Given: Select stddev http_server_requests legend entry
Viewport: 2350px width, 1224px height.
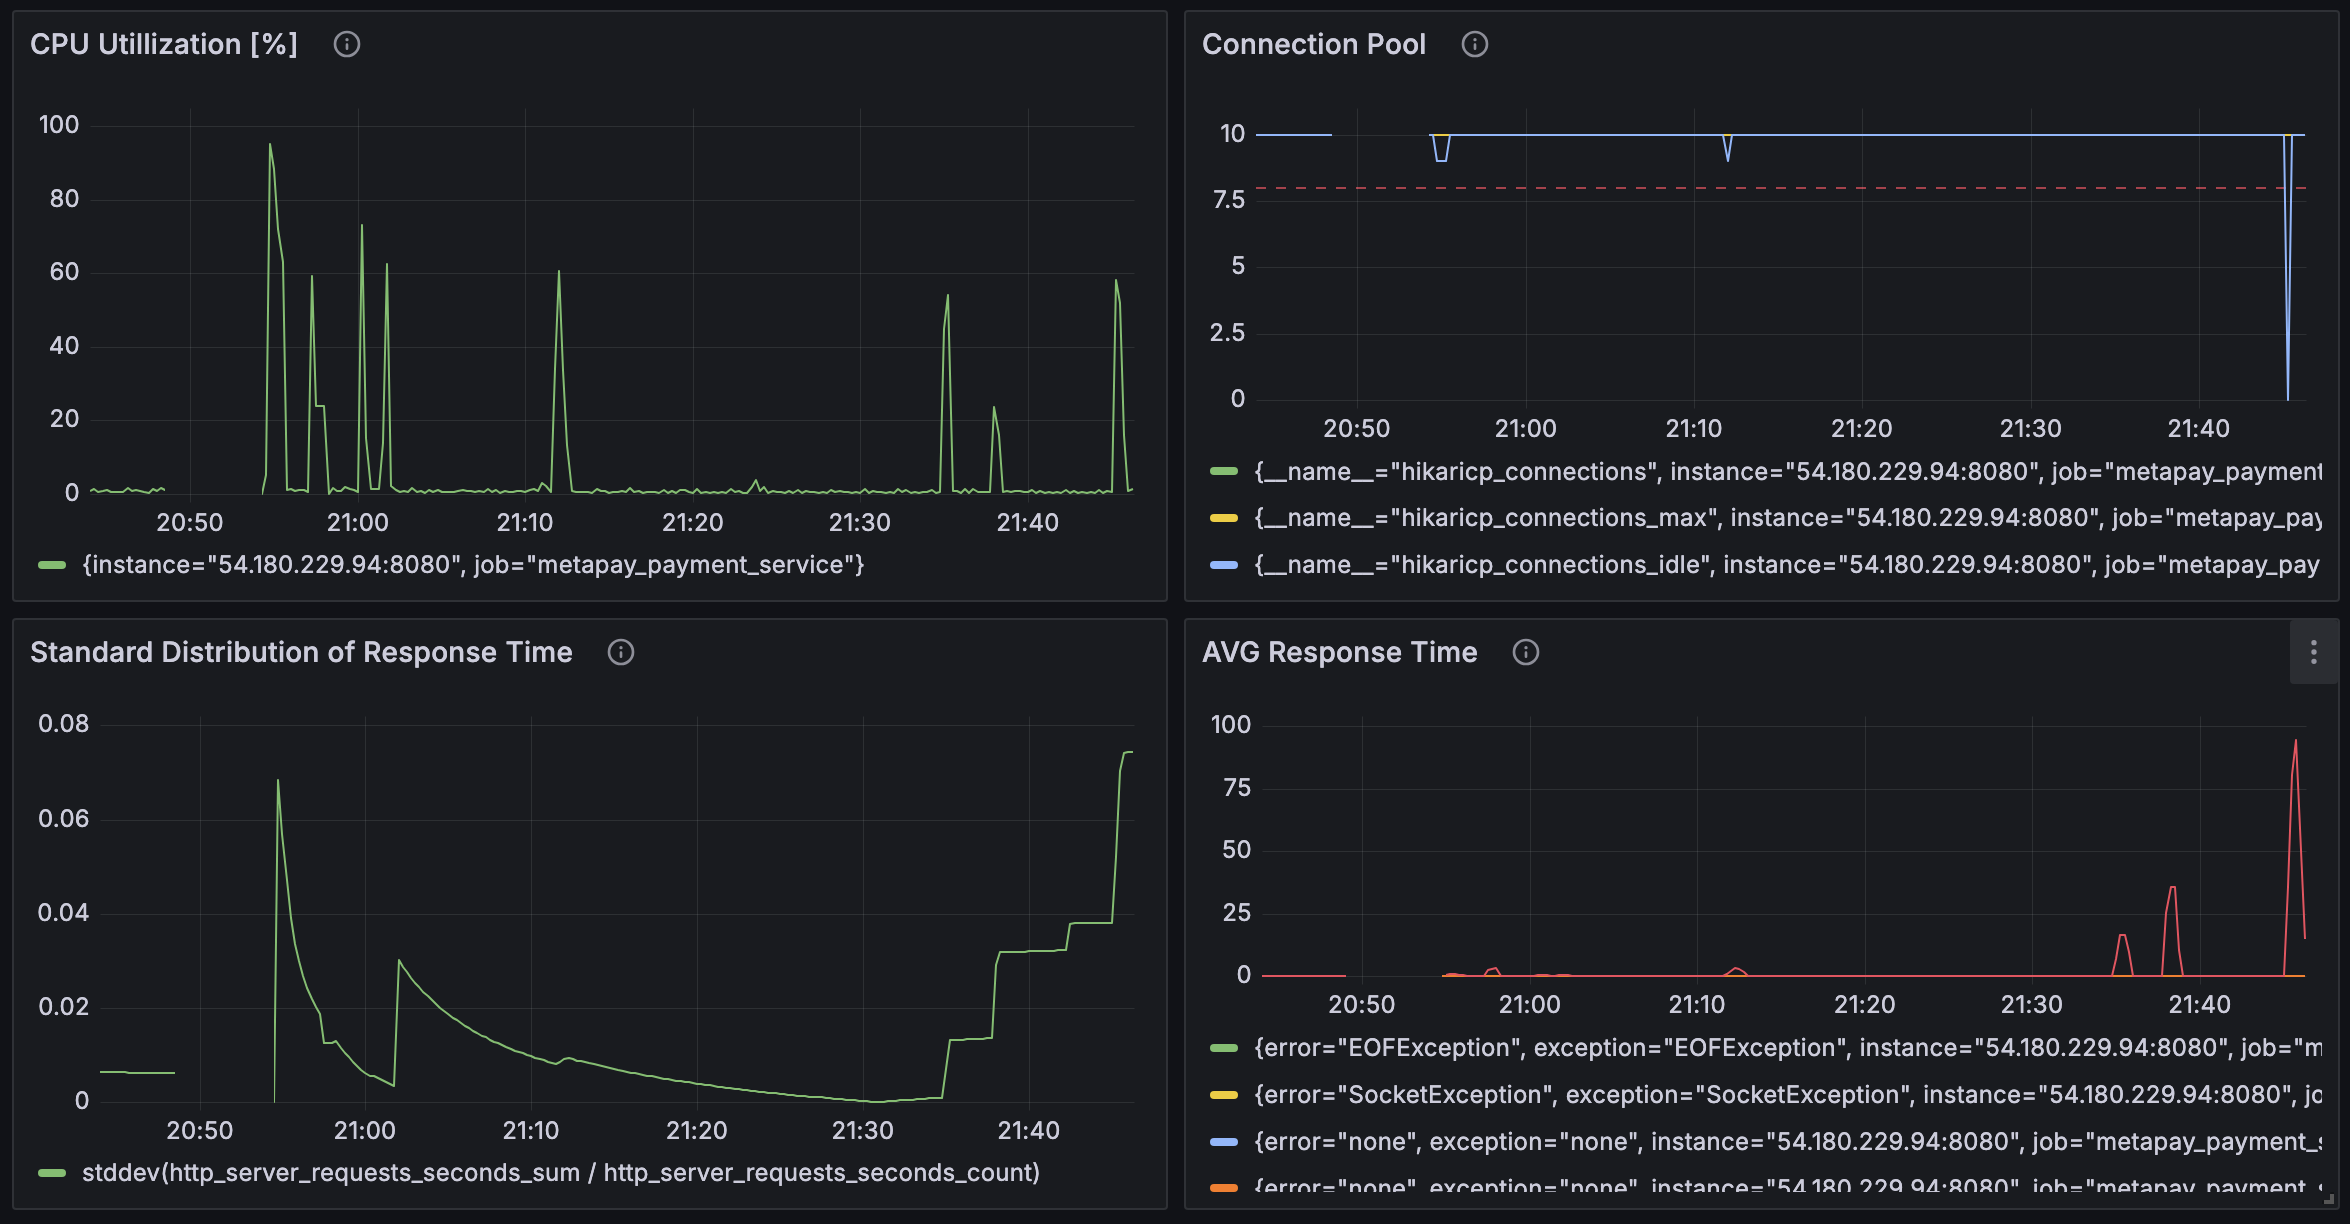Looking at the screenshot, I should (x=560, y=1173).
